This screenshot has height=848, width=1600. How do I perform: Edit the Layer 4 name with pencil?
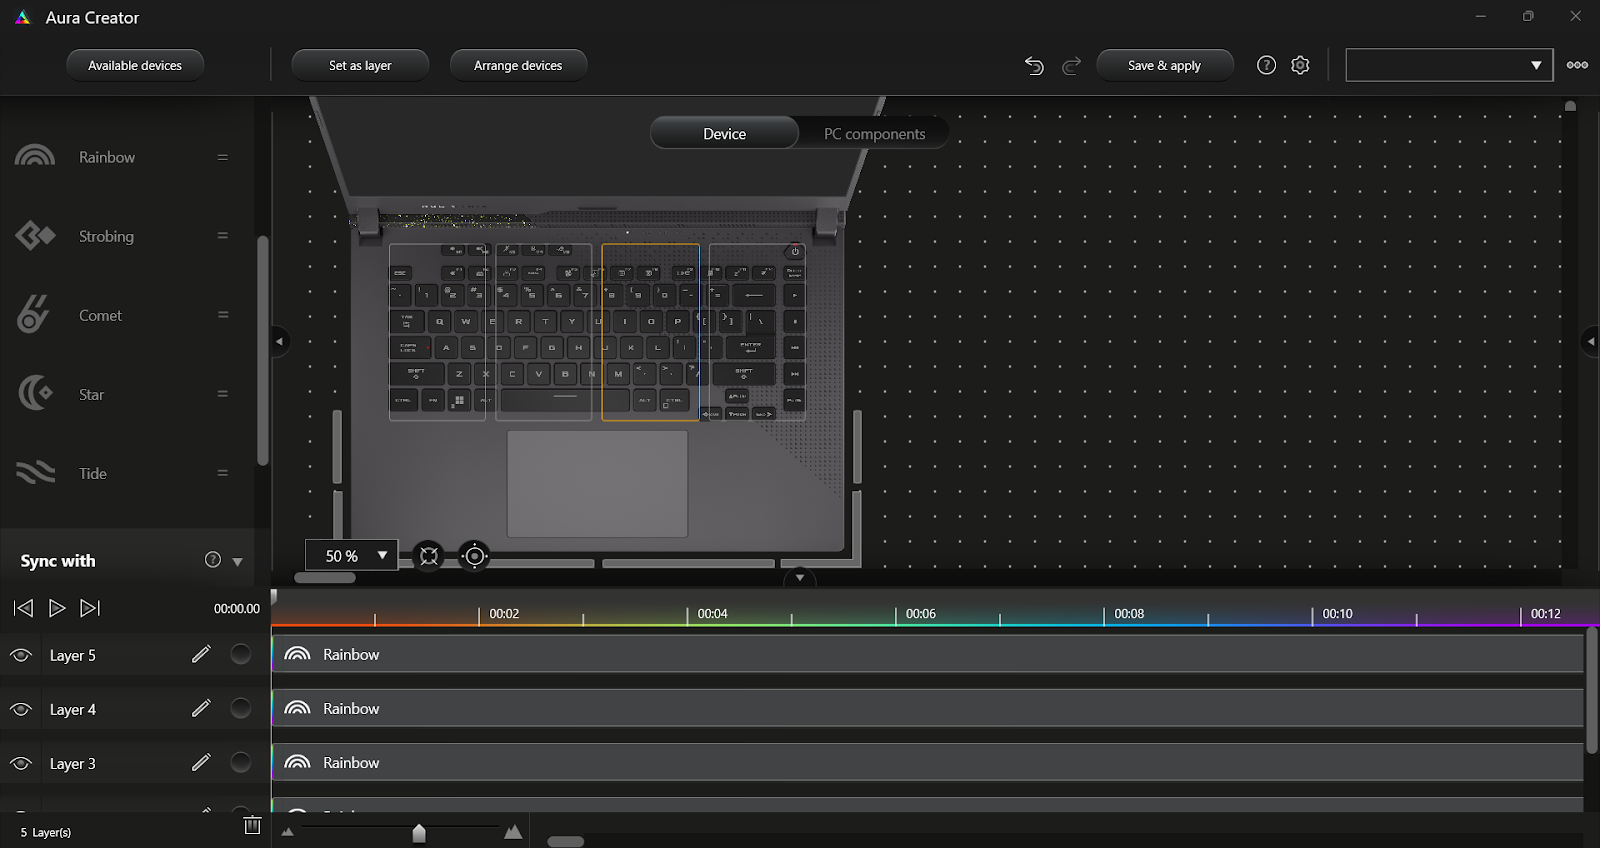click(201, 708)
